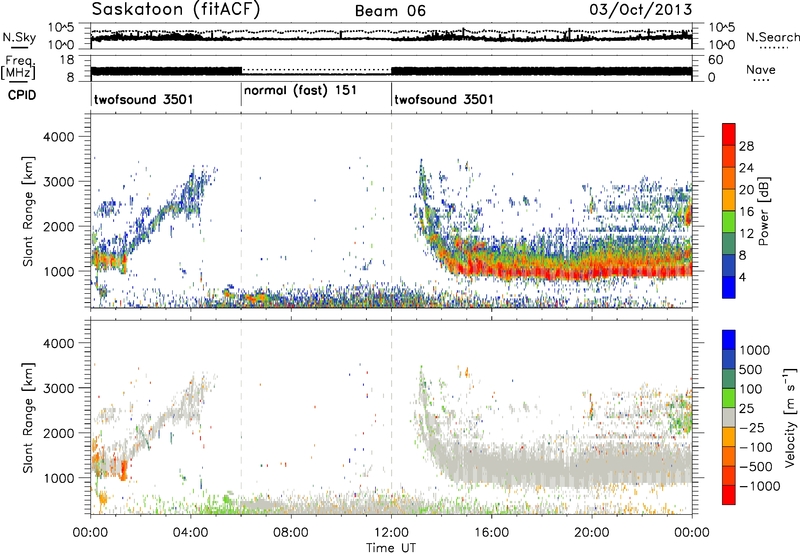Screen dimensions: 800x554
Task: Click the CPID row label
Action: coord(22,95)
